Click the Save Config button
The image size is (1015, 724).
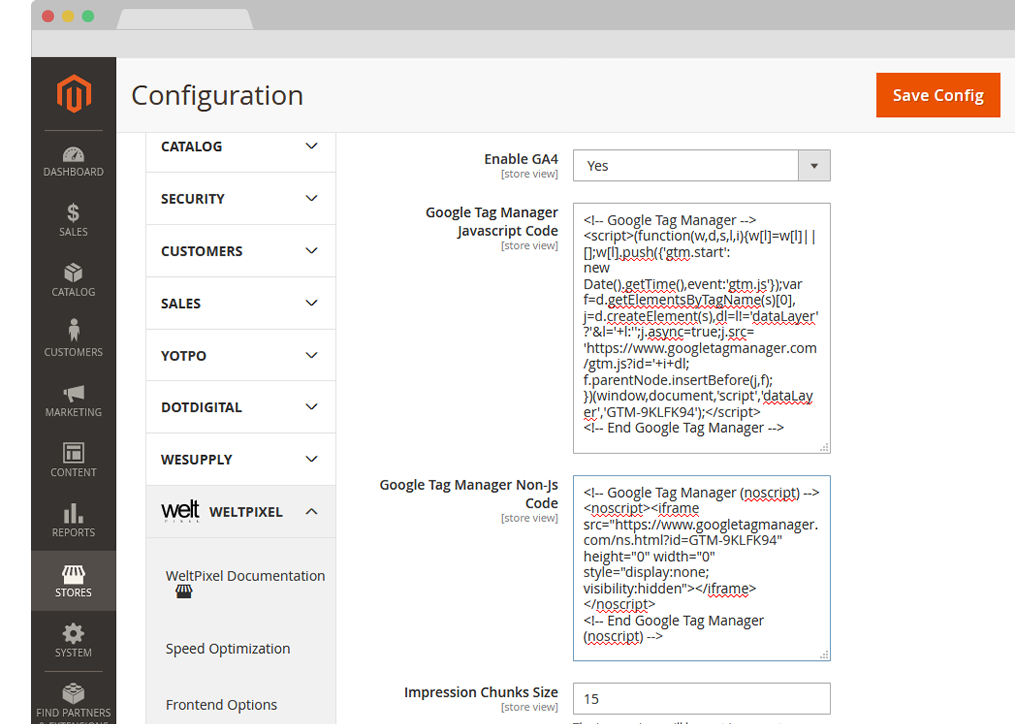click(937, 95)
